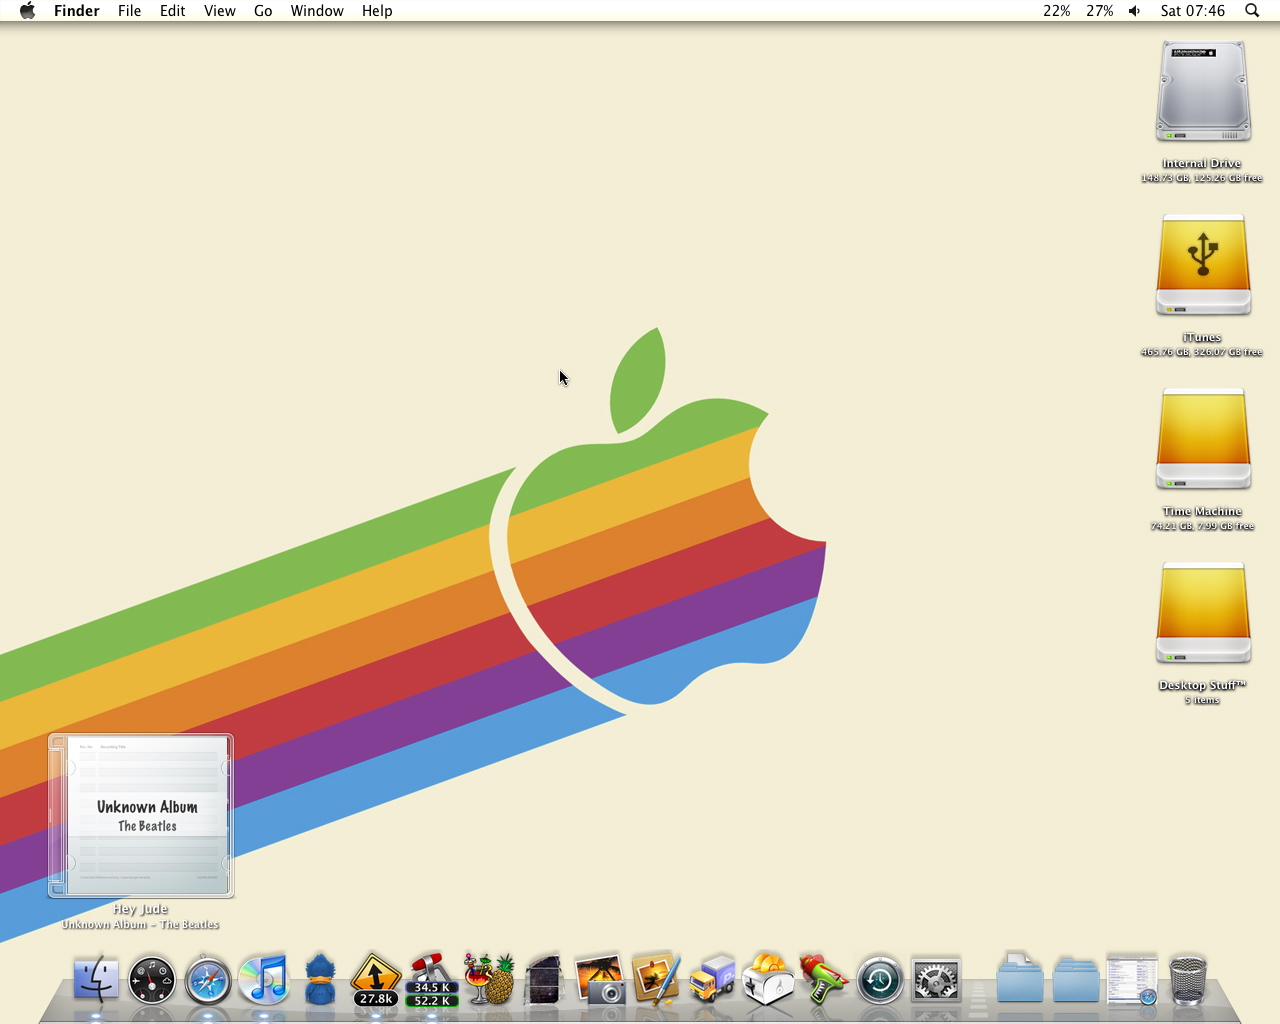Launch Image Capture camera icon
The height and width of the screenshot is (1024, 1280).
pos(600,979)
